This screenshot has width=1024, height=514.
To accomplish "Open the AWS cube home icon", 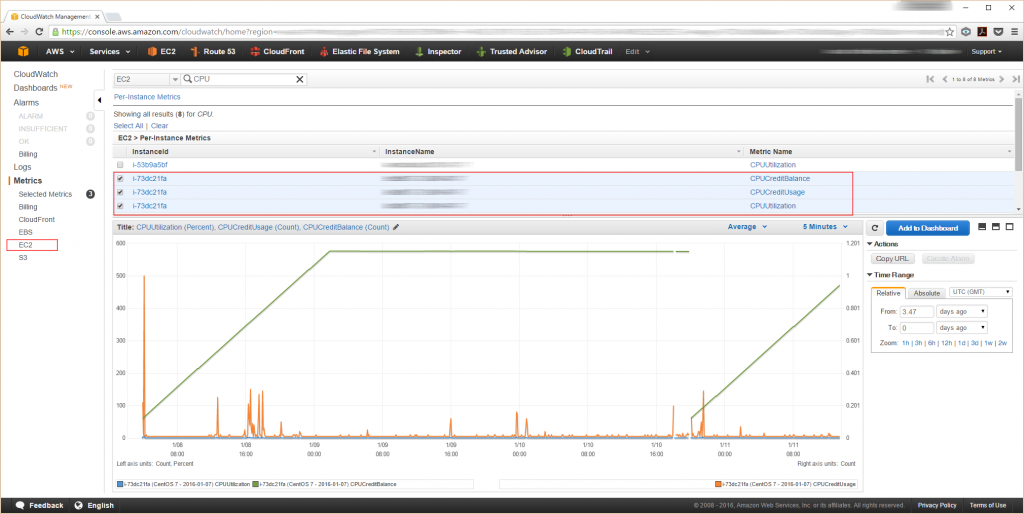I will pos(24,52).
